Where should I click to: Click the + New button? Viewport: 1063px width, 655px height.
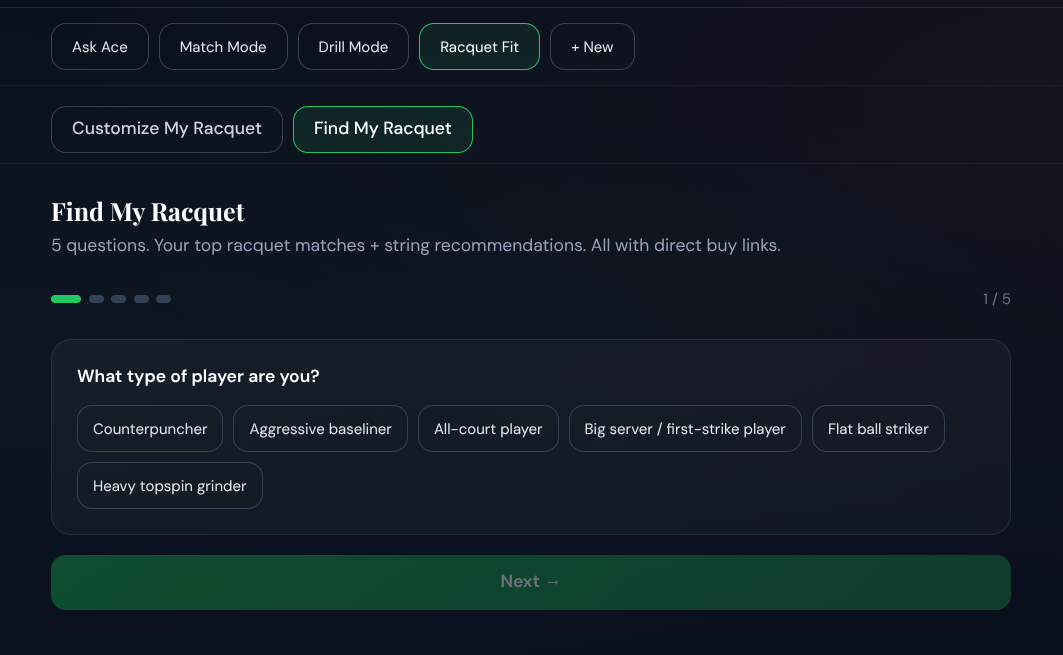(592, 47)
